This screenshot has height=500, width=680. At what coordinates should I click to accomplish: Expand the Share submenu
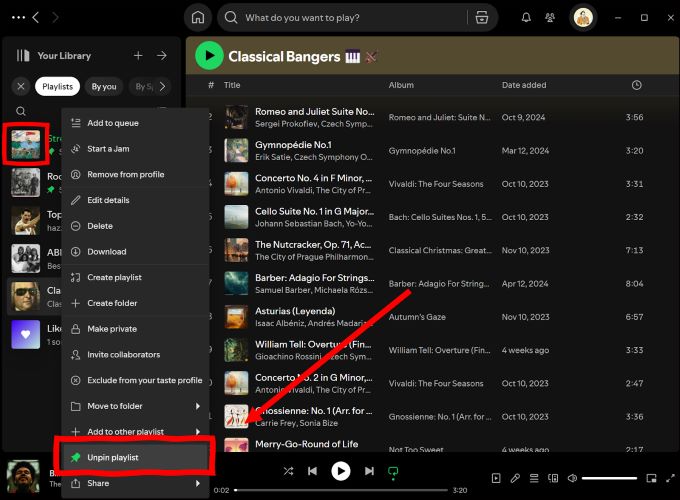(x=136, y=483)
